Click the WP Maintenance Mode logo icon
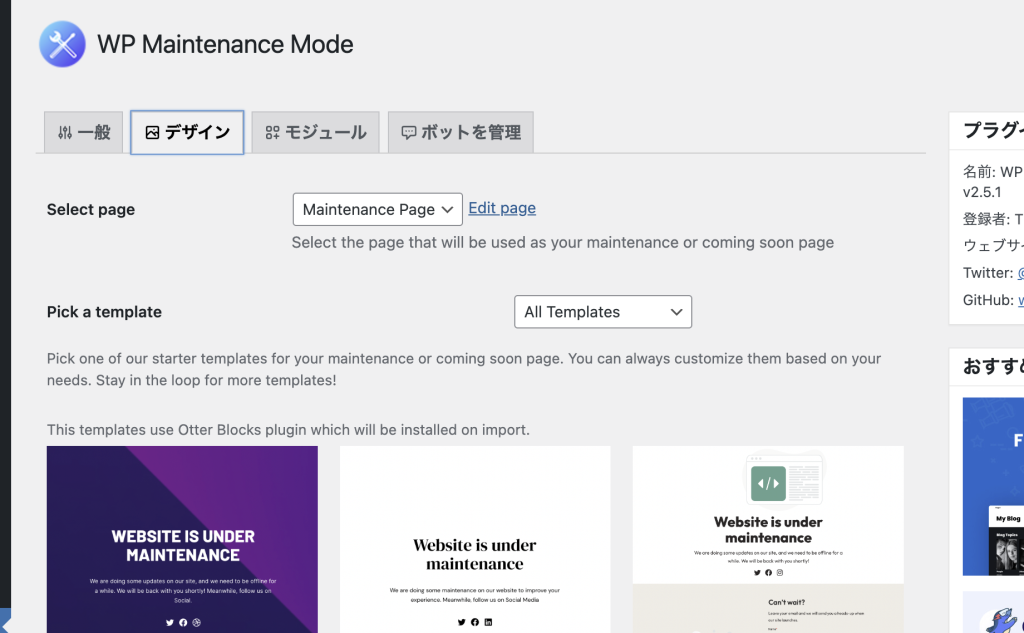The image size is (1024, 633). (62, 44)
